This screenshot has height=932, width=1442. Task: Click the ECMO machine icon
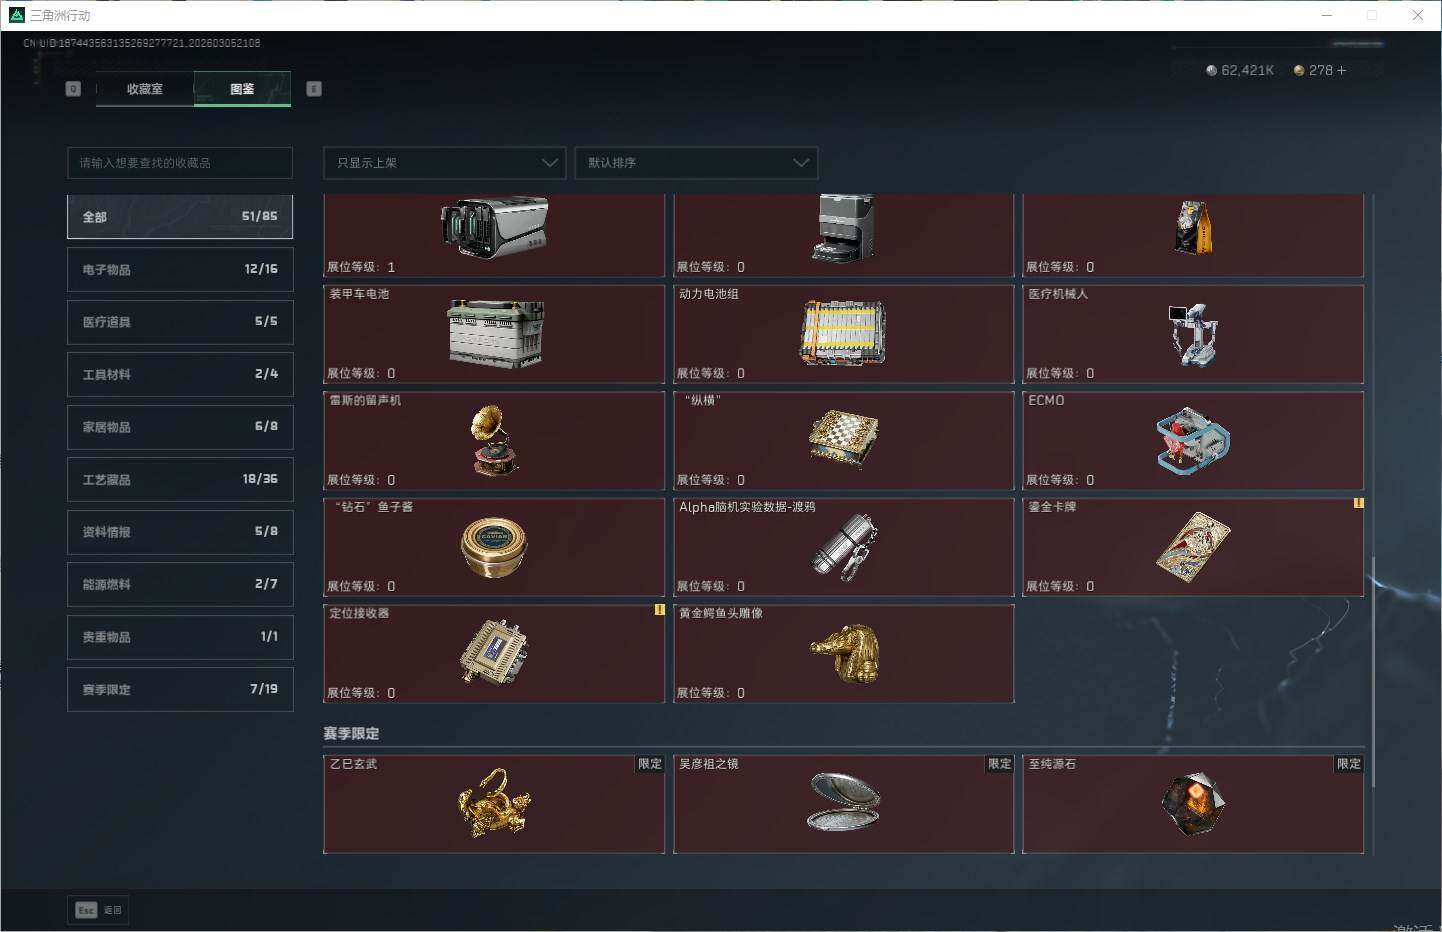coord(1192,440)
